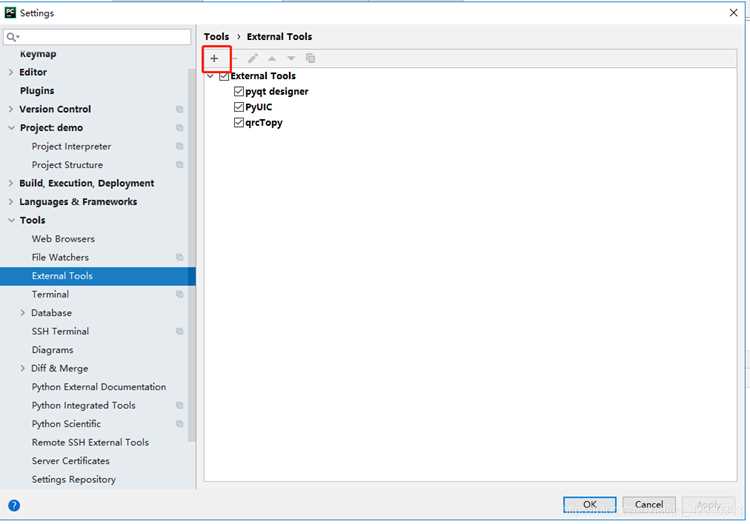
Task: Click the settings search field
Action: pos(97,37)
